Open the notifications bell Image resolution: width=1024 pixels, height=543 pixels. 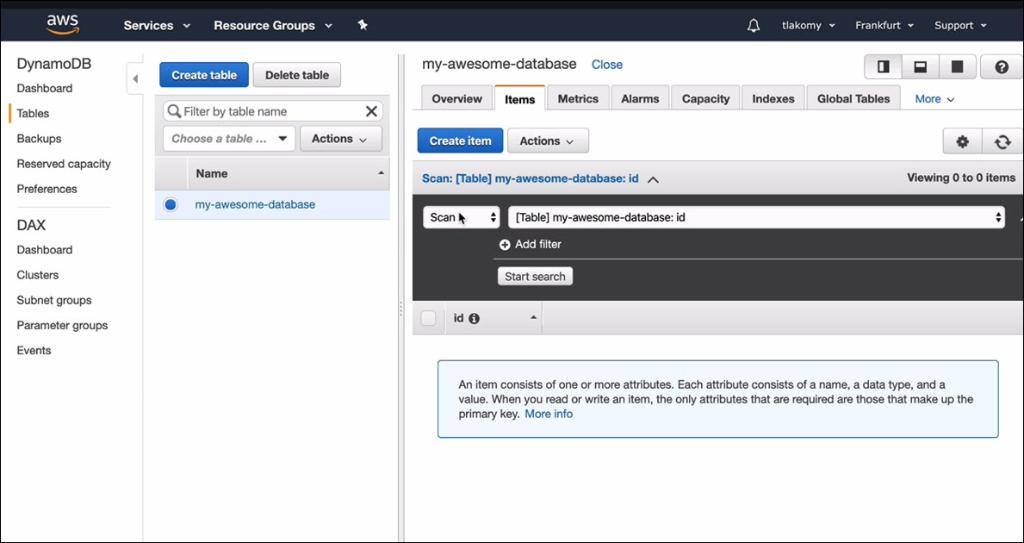click(x=753, y=25)
